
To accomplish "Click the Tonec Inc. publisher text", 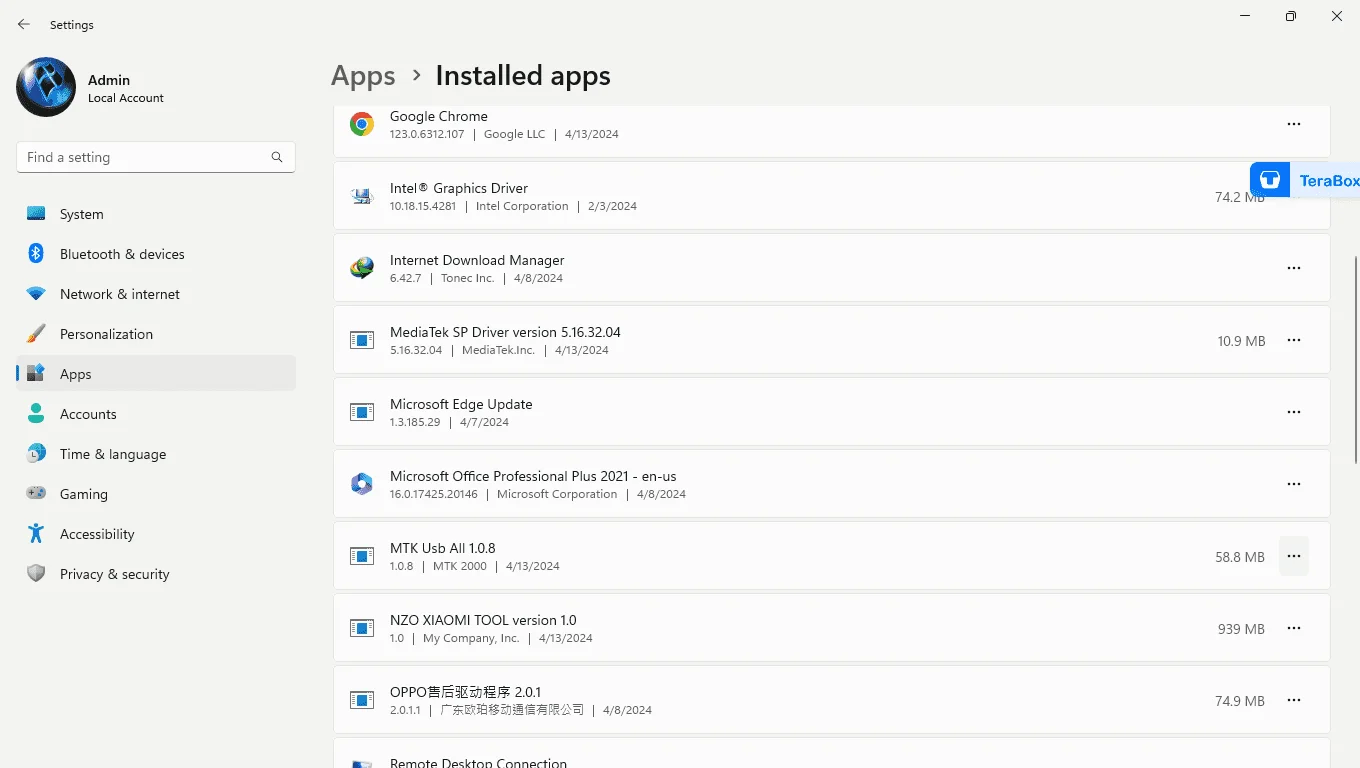I will [x=468, y=278].
